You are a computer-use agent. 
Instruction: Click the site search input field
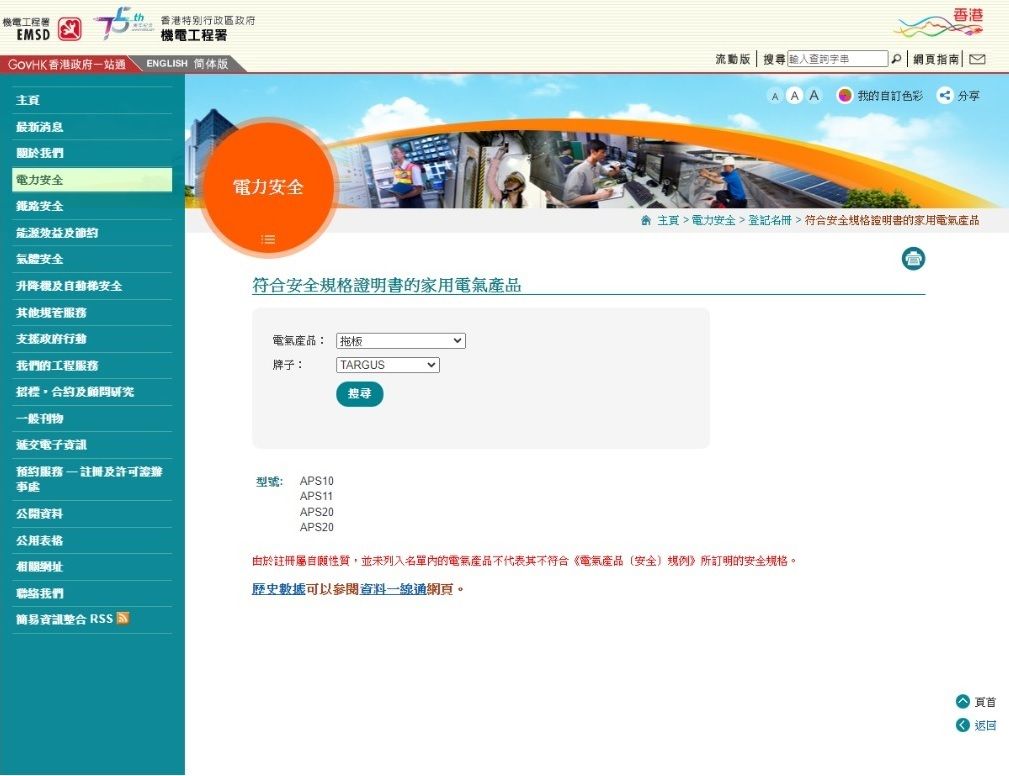tap(837, 60)
